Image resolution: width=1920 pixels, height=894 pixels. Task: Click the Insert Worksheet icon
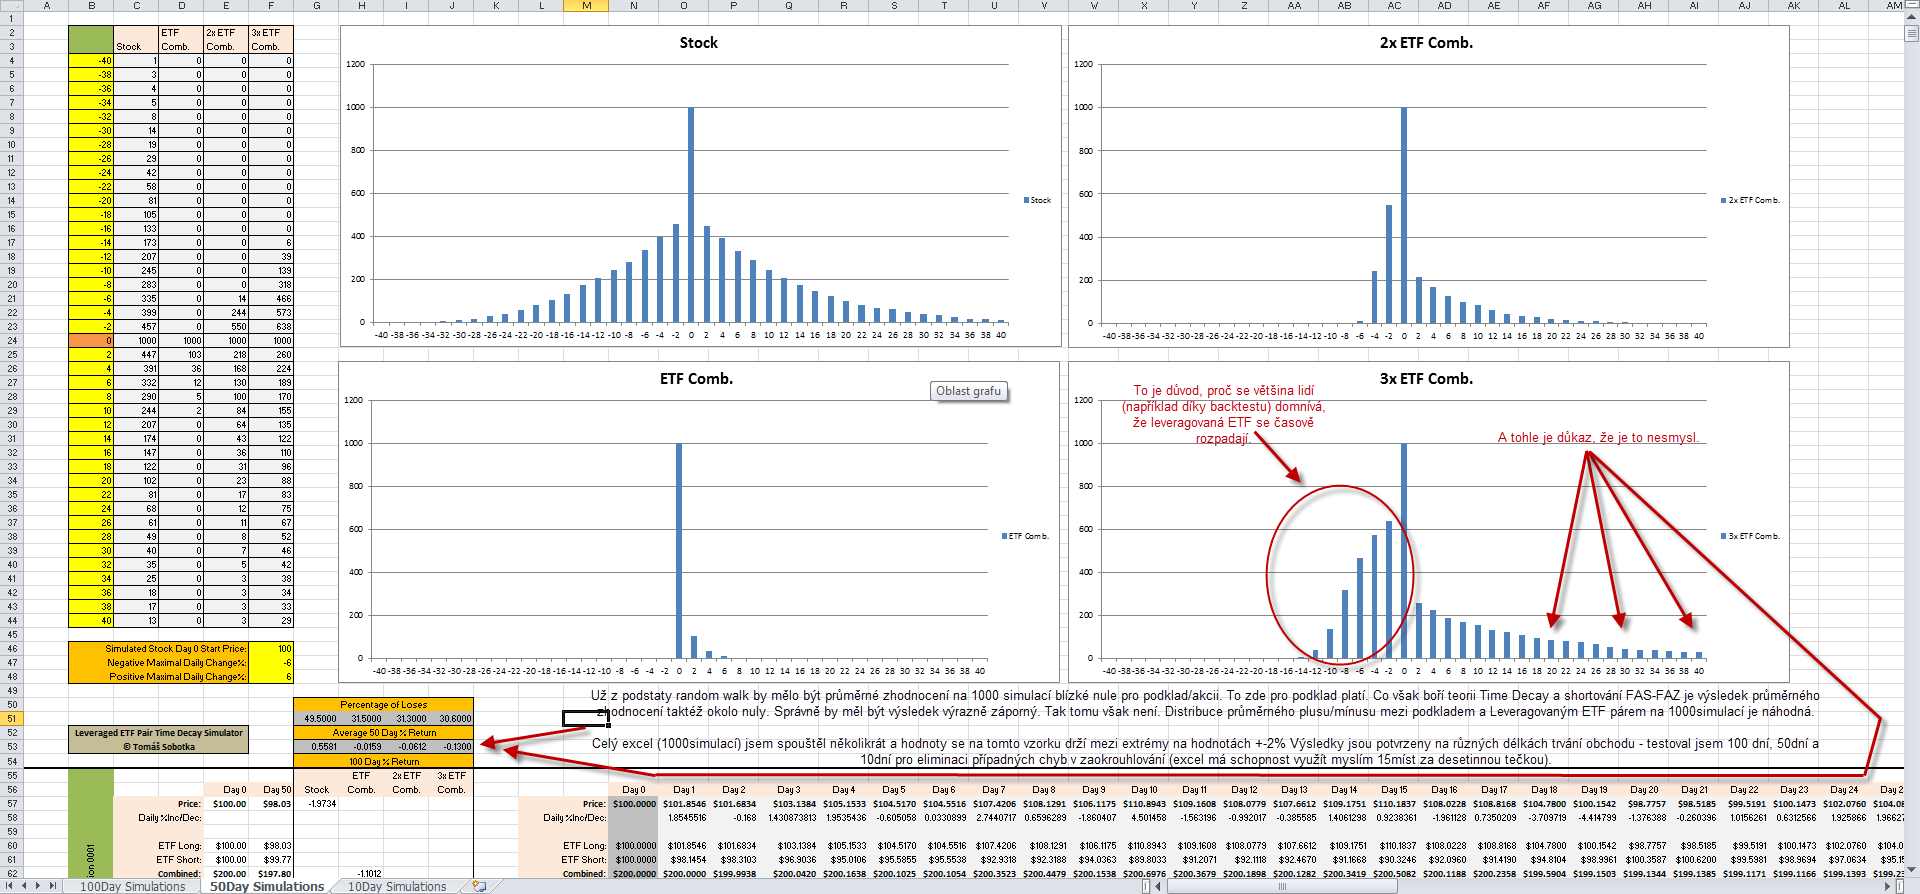(x=479, y=886)
